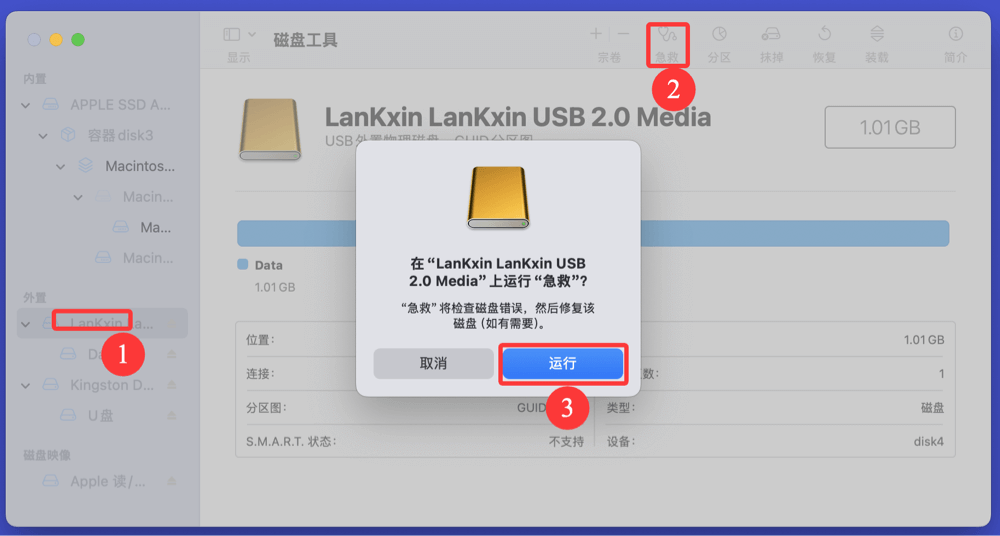Click the Mount (装载) icon

tap(877, 34)
